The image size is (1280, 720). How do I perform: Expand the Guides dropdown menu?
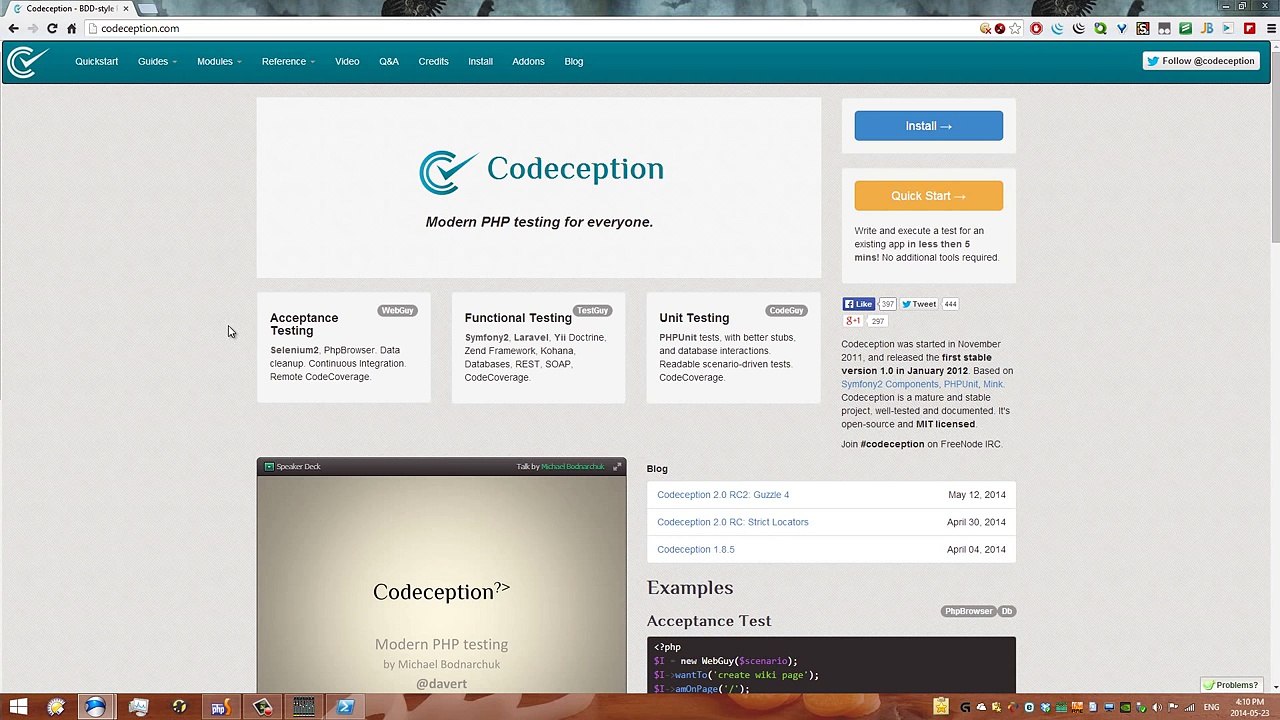(157, 62)
